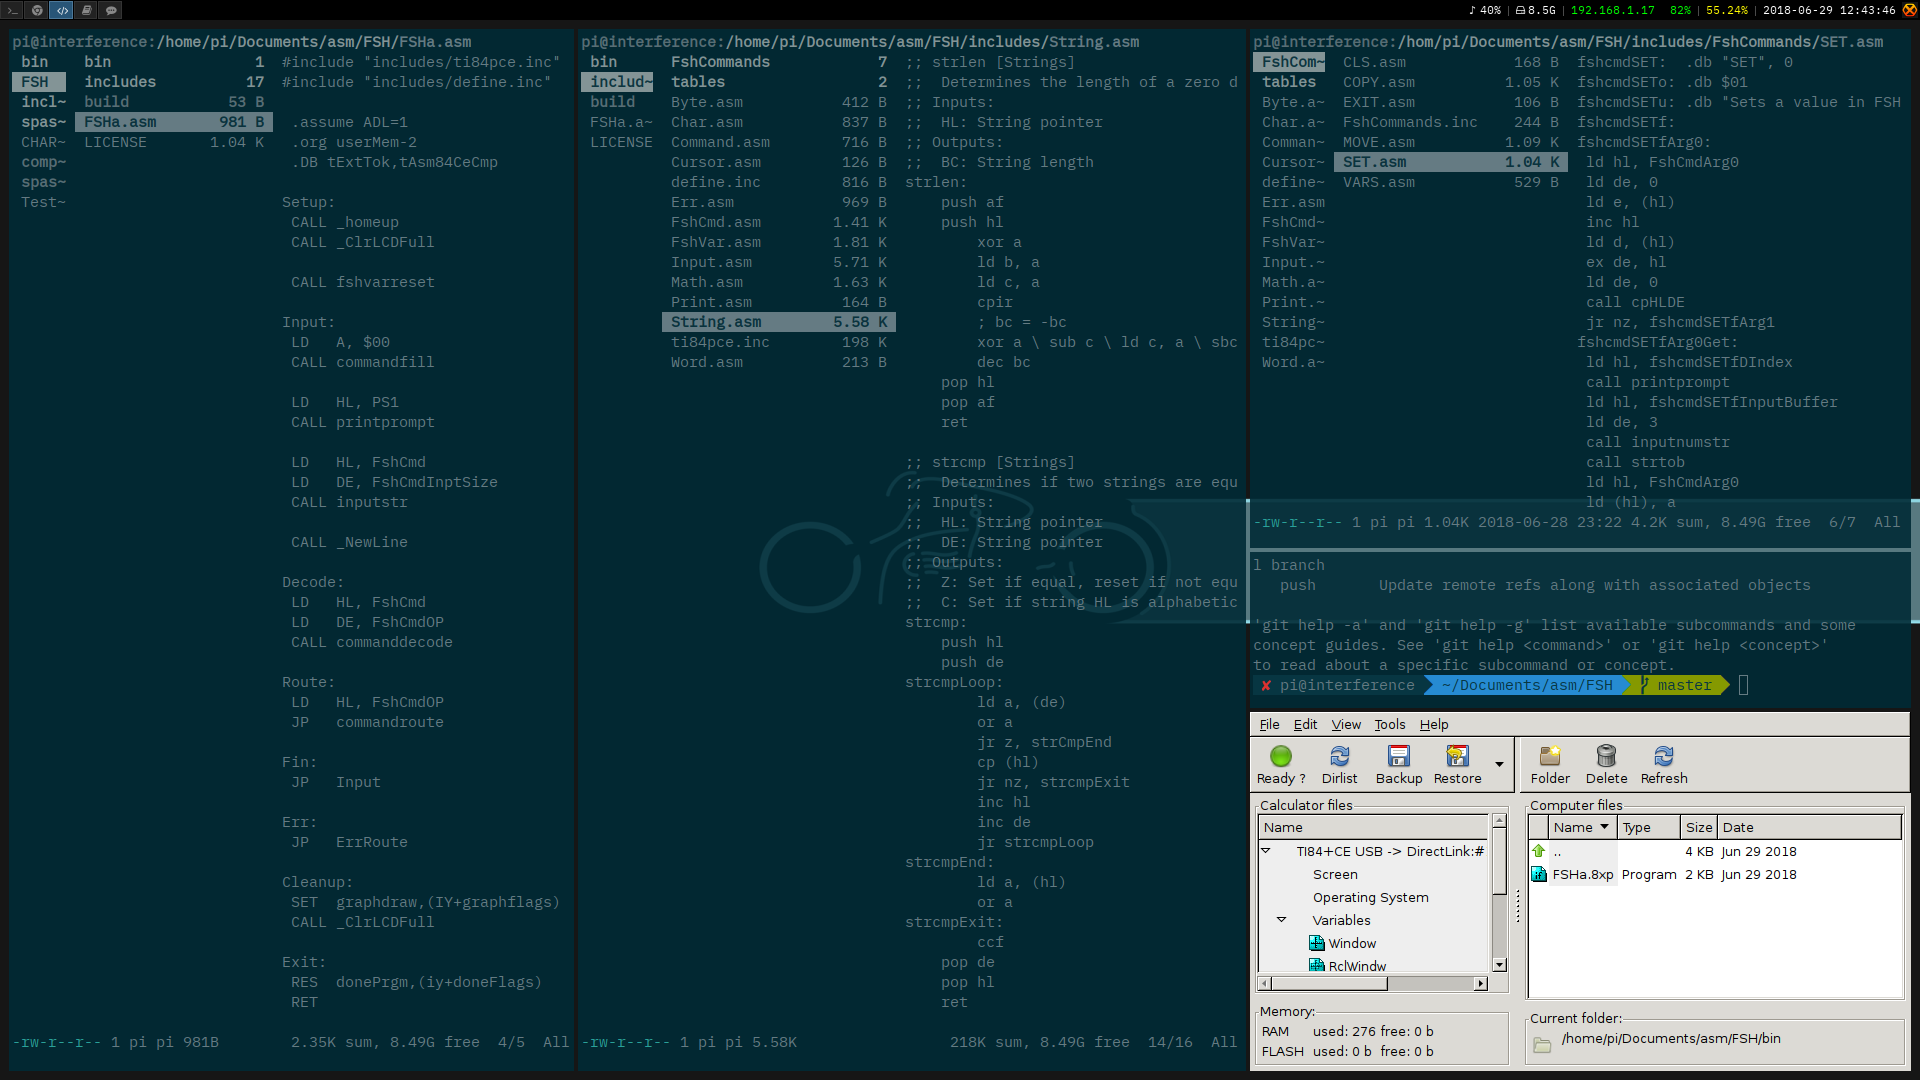Expand the toolbar overflow arrow after Restore
The width and height of the screenshot is (1920, 1080).
pos(1499,764)
